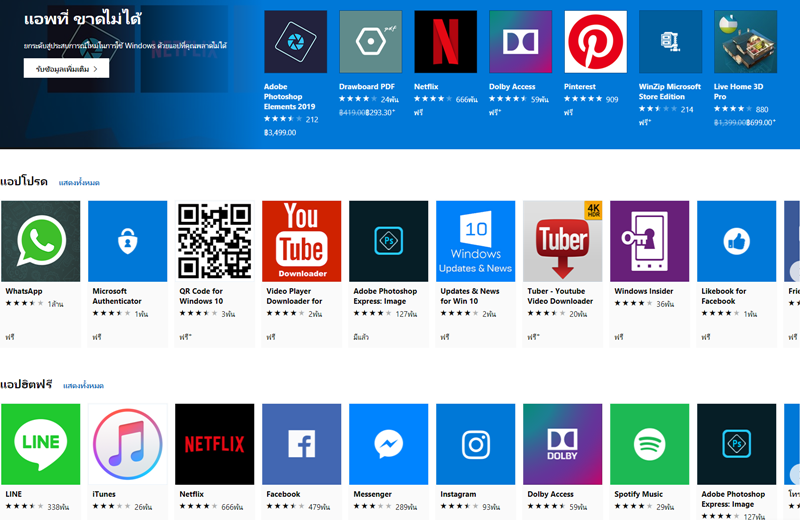This screenshot has height=520, width=800.
Task: Open Tuber Youtube Video Downloader tile
Action: pyautogui.click(x=563, y=241)
